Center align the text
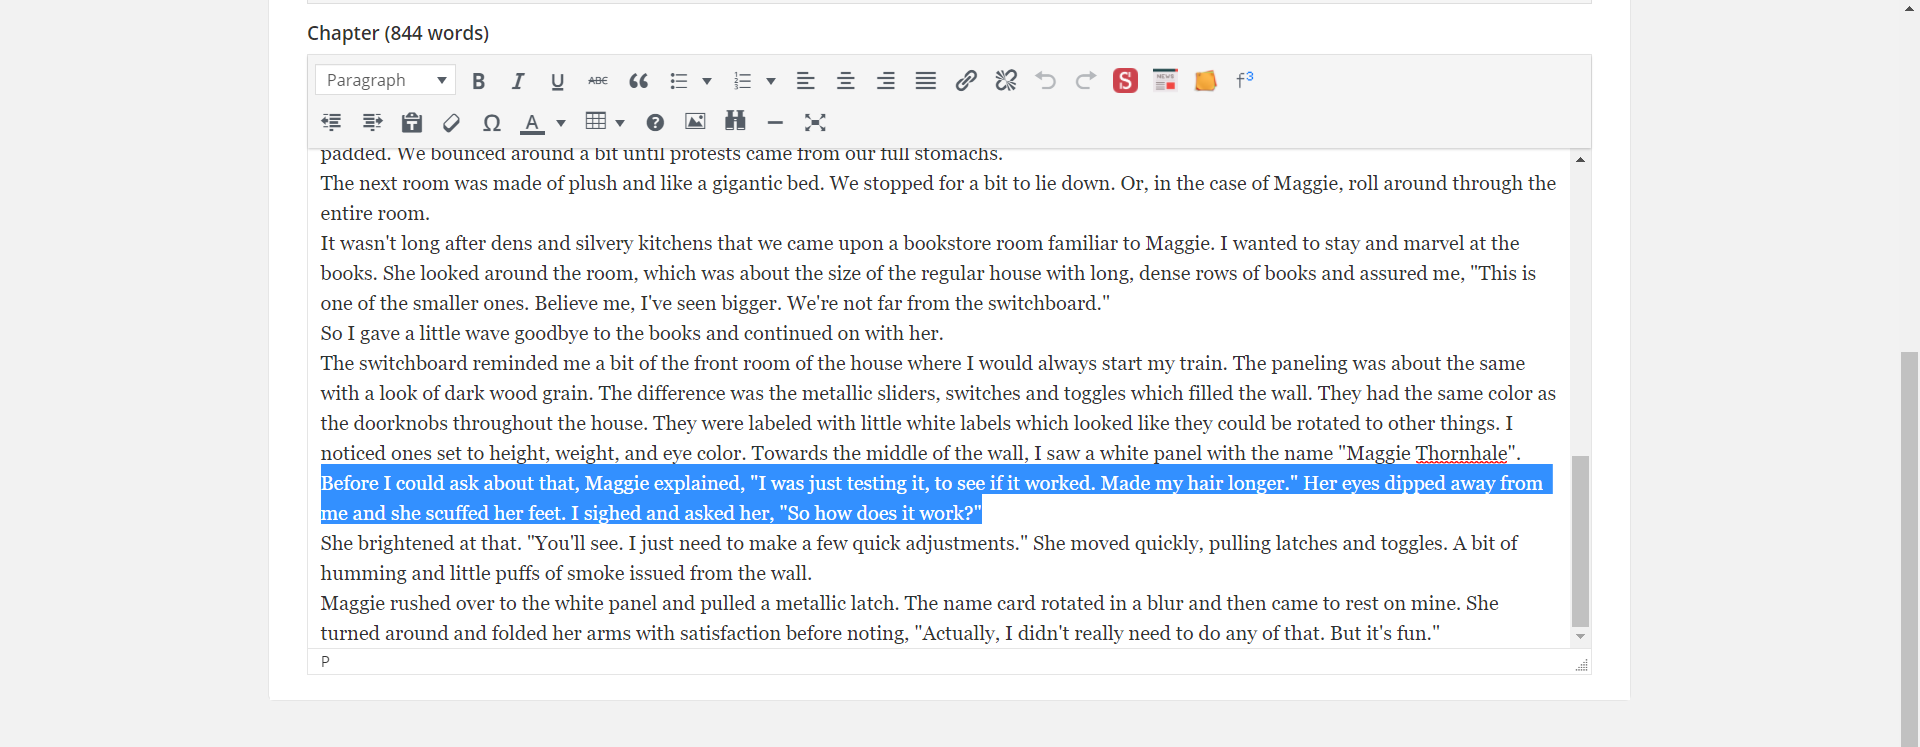Image resolution: width=1920 pixels, height=747 pixels. pyautogui.click(x=845, y=81)
